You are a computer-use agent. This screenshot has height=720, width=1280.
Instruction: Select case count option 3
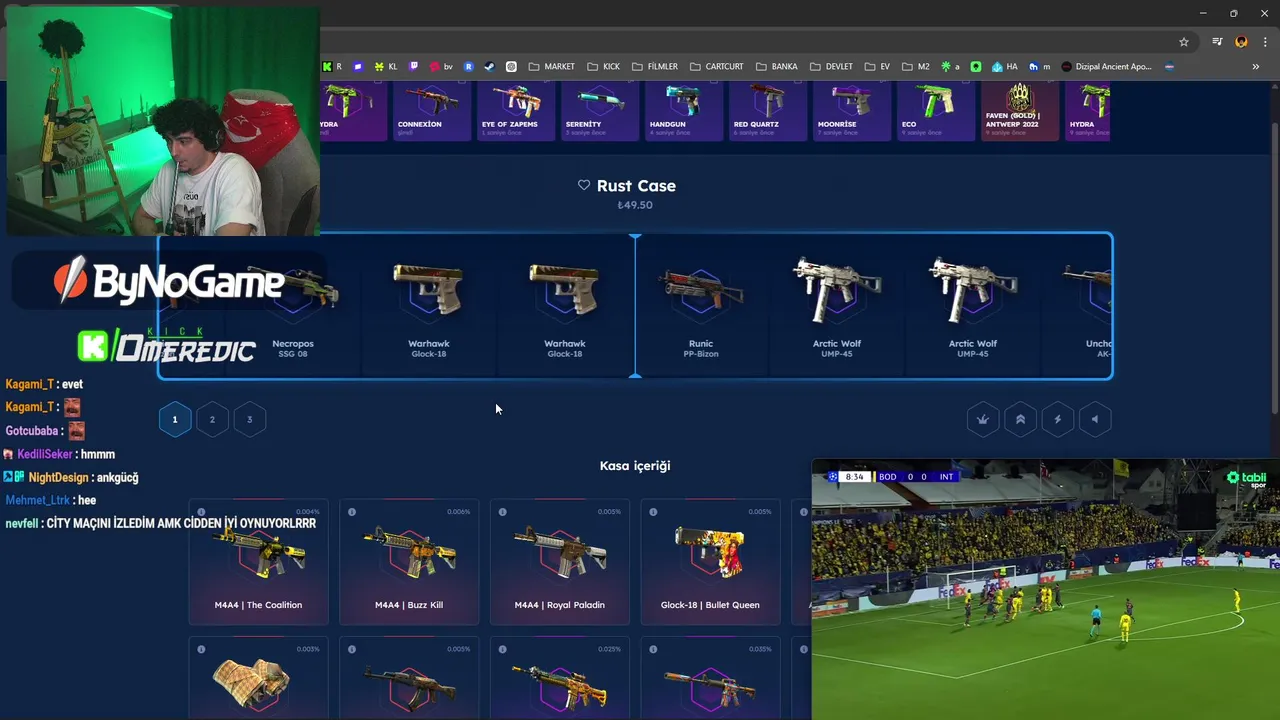[x=250, y=419]
